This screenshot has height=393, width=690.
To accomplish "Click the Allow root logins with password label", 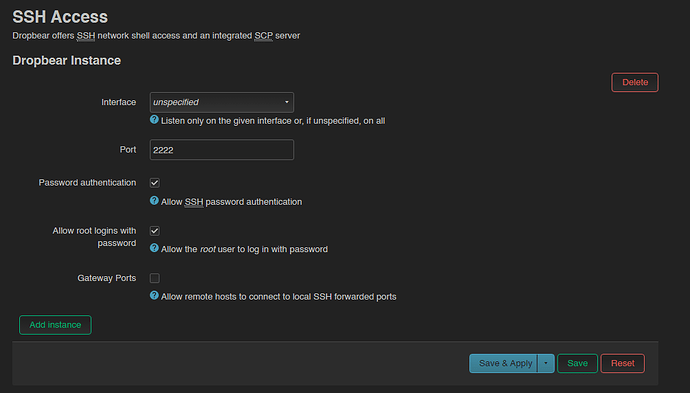I will (x=94, y=237).
